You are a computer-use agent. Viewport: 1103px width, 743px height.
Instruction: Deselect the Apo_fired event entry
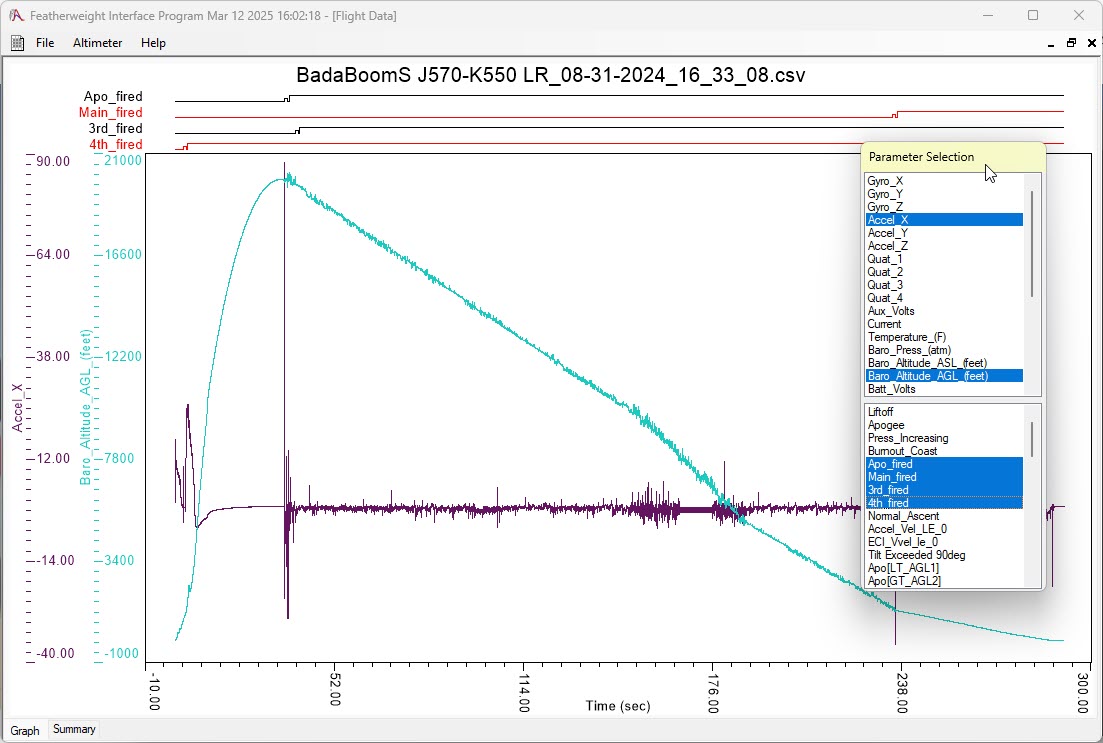(890, 464)
